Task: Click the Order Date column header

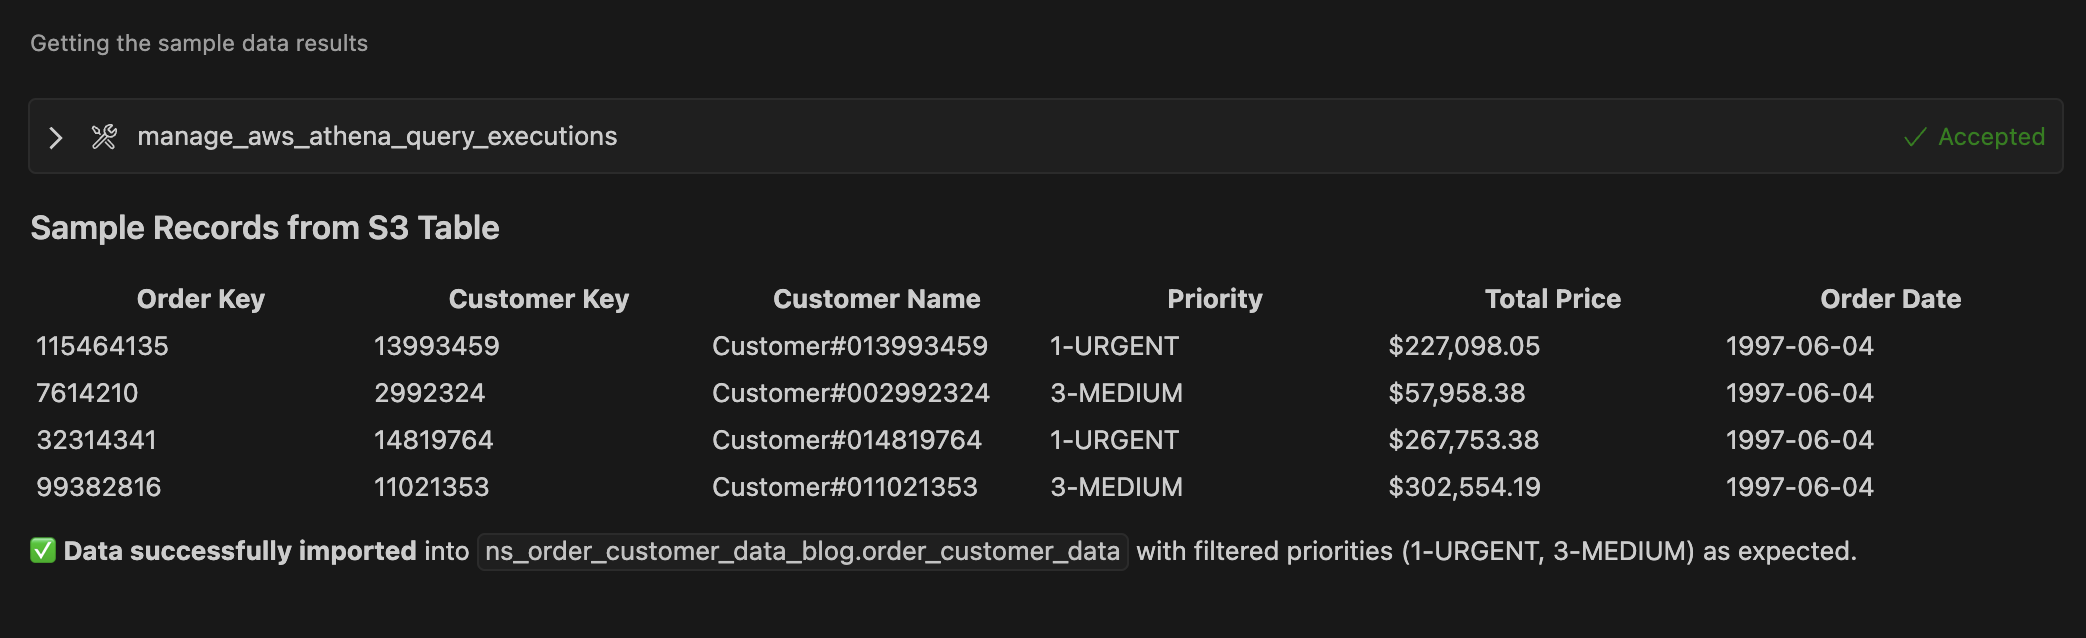Action: tap(1890, 299)
